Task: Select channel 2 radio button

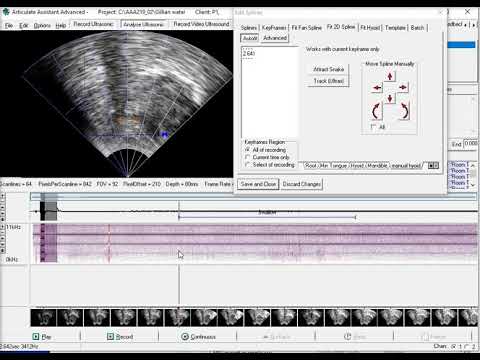Action: pyautogui.click(x=467, y=346)
